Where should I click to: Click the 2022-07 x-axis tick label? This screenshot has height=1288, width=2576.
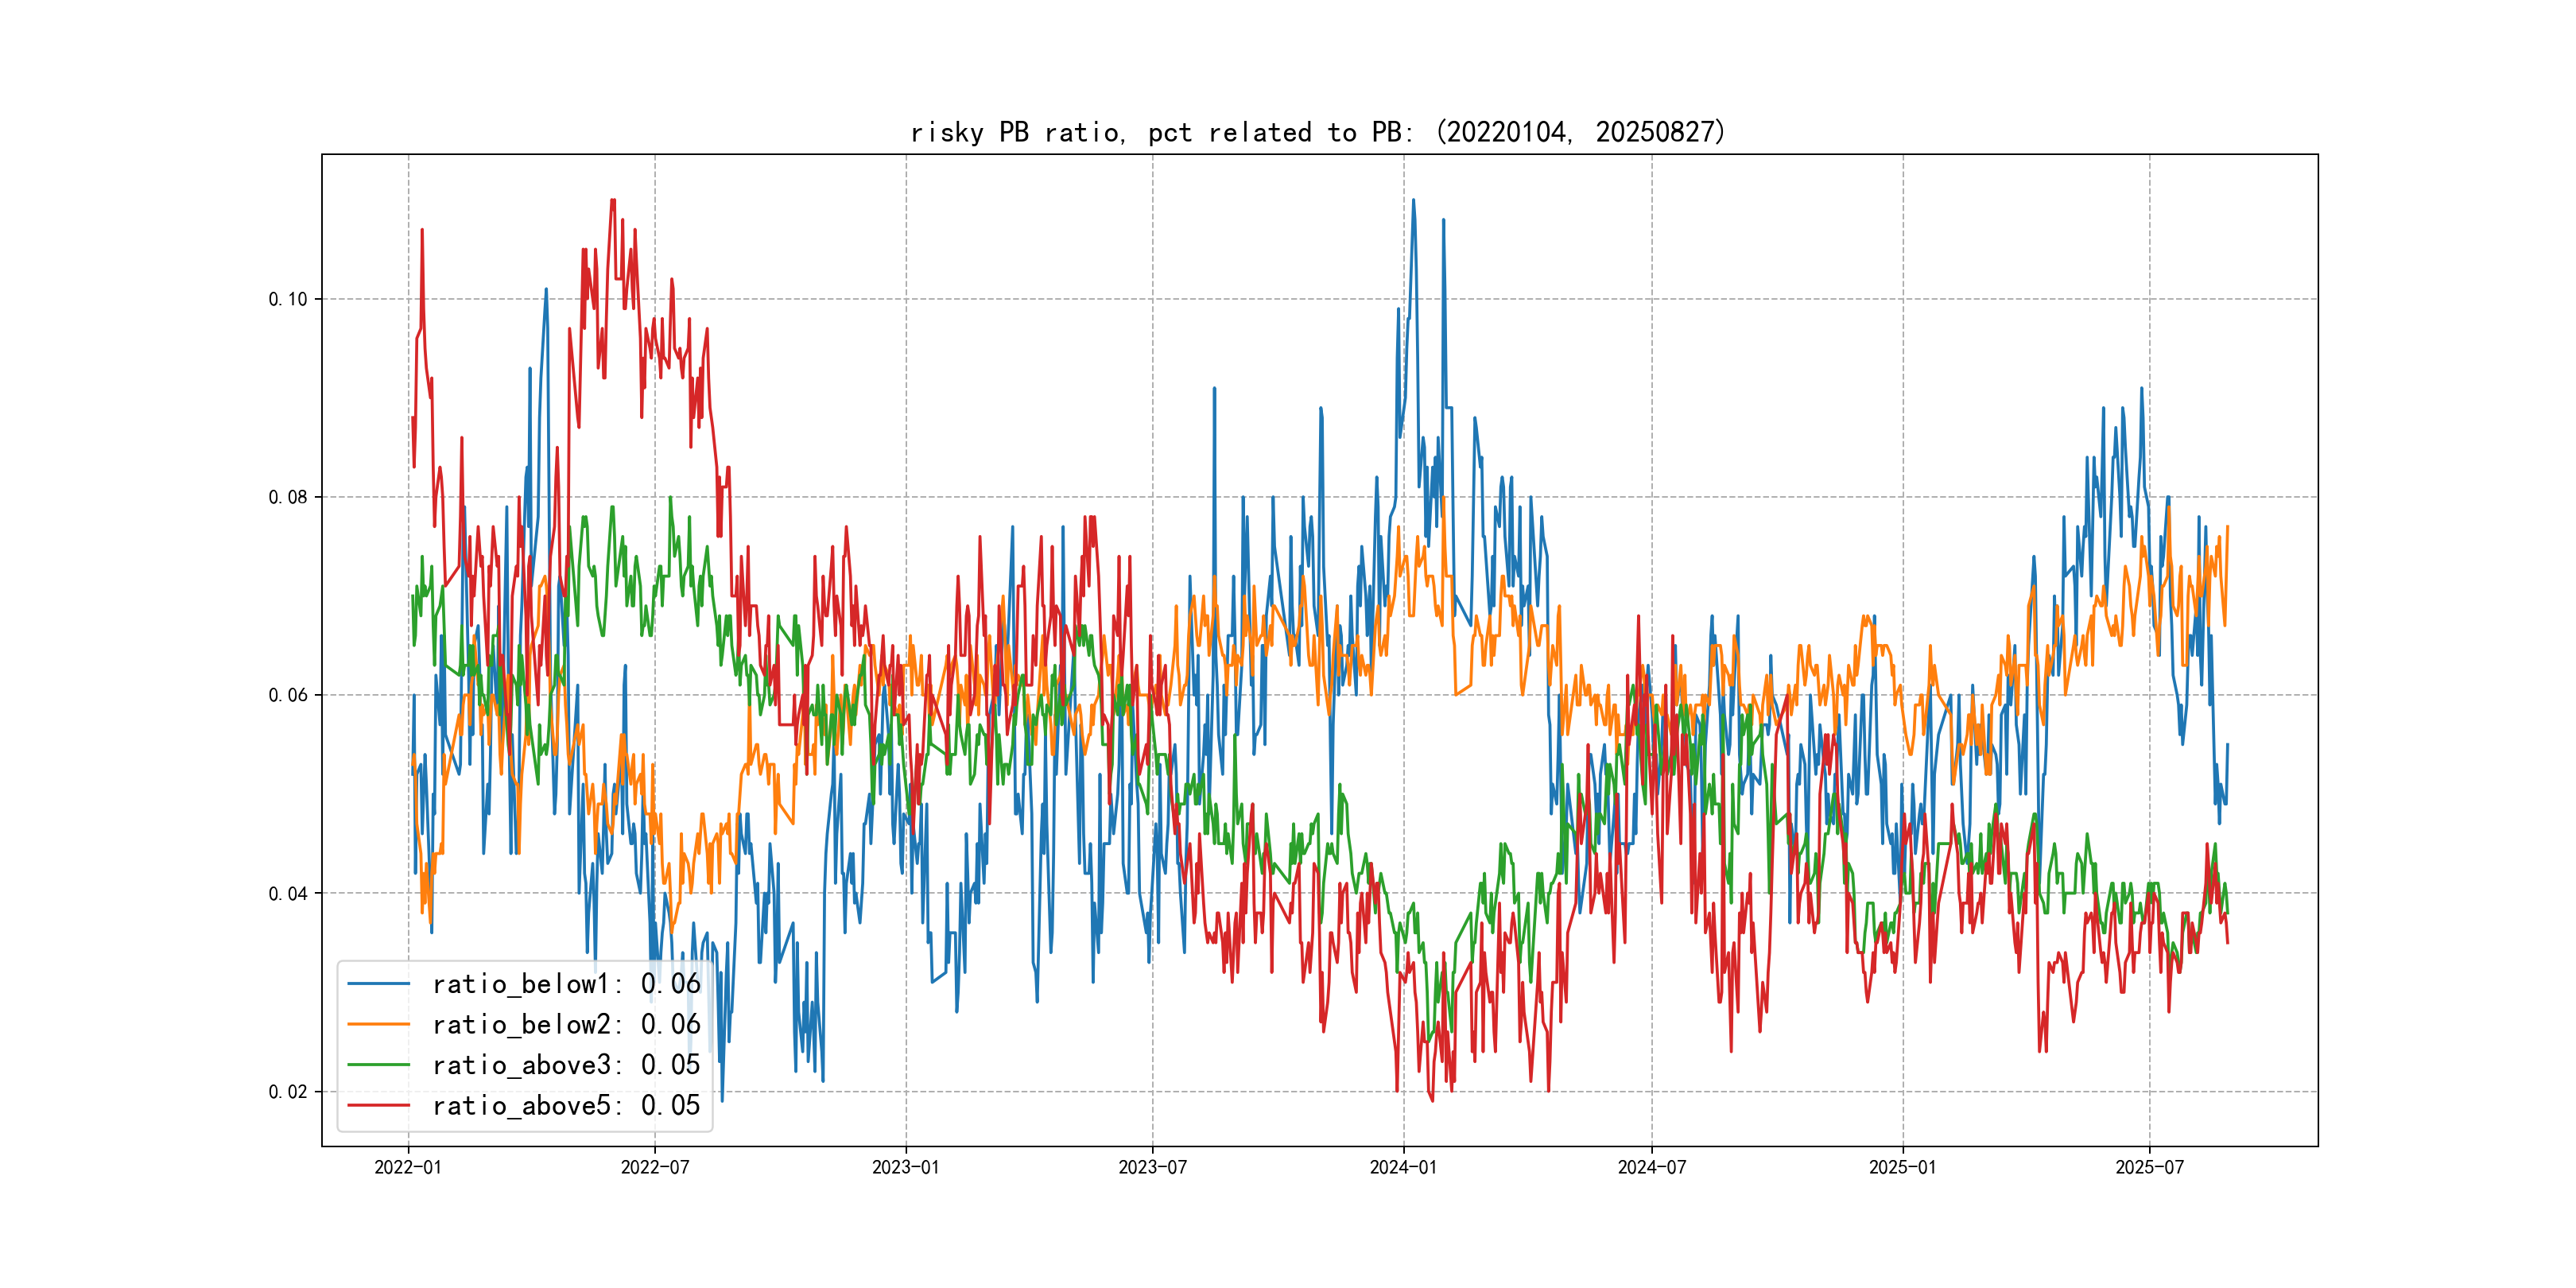coord(655,1167)
